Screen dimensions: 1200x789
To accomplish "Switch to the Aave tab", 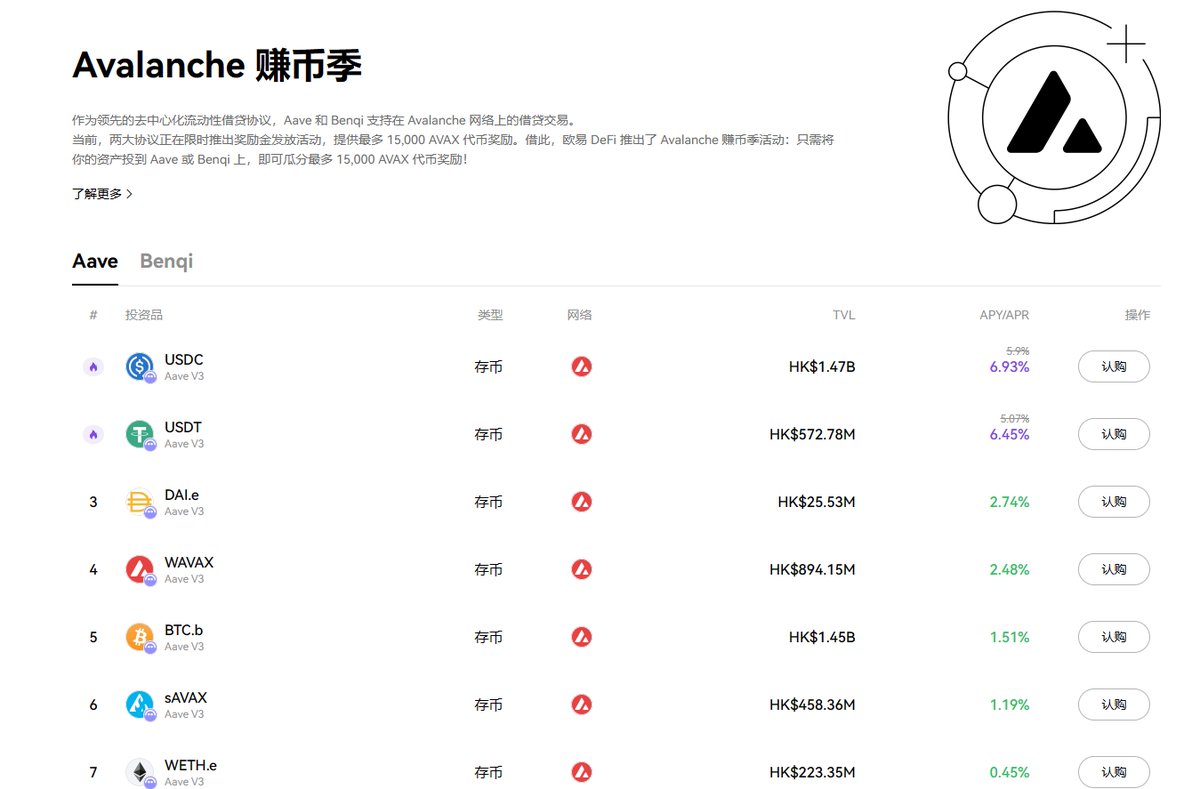I will point(95,261).
